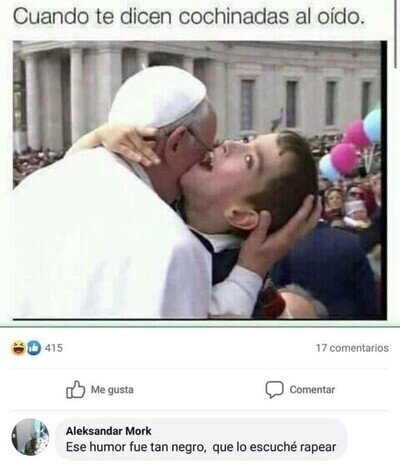Image resolution: width=400 pixels, height=465 pixels.
Task: Click the scrollbar at the top right edge
Action: pos(396,33)
